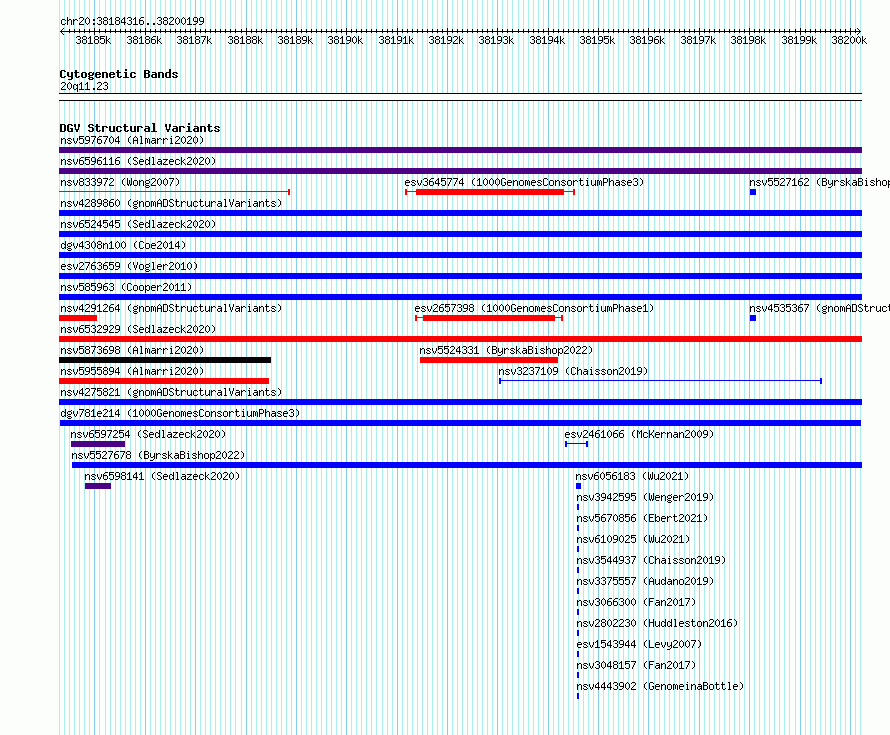890x735 pixels.
Task: Click dgv4308n100 (Coe2014) label
Action: coord(123,245)
